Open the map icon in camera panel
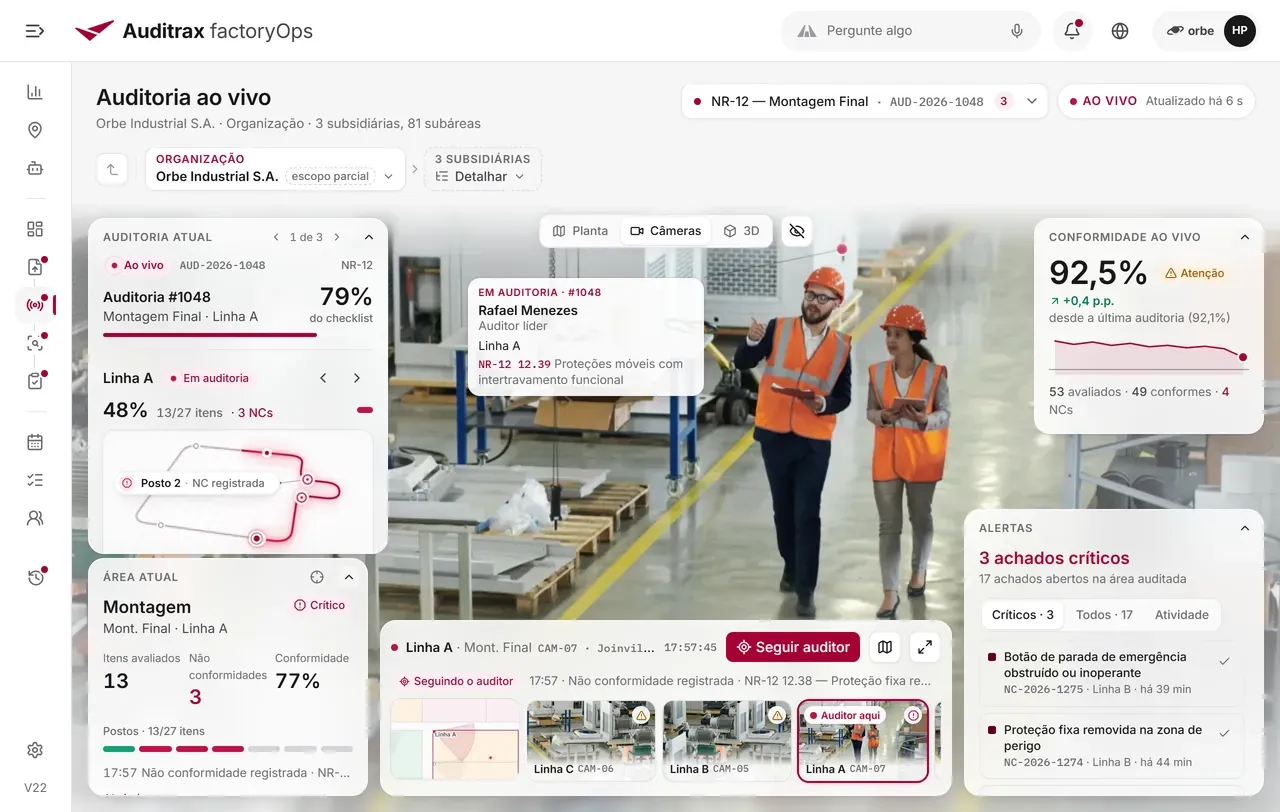 tap(885, 647)
